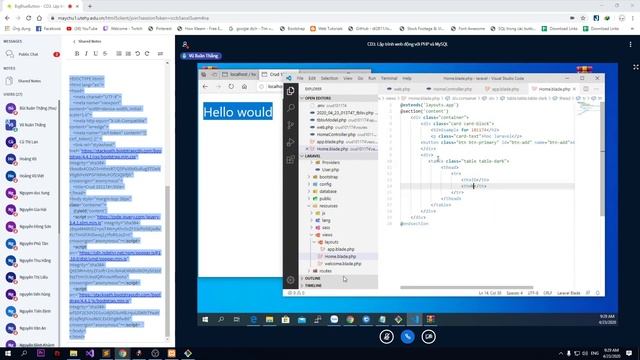
Task: Expand the TIMELINE section
Action: tap(339, 286)
